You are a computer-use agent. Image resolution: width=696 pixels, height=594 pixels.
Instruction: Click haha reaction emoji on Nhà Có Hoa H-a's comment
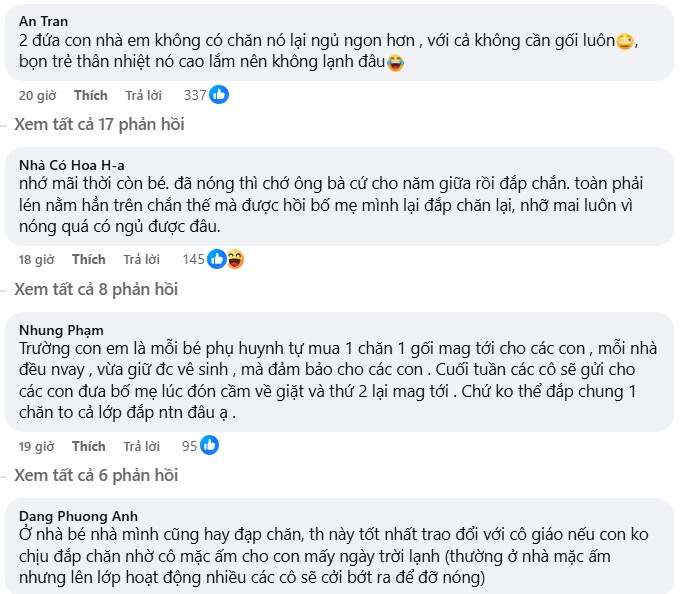click(235, 259)
